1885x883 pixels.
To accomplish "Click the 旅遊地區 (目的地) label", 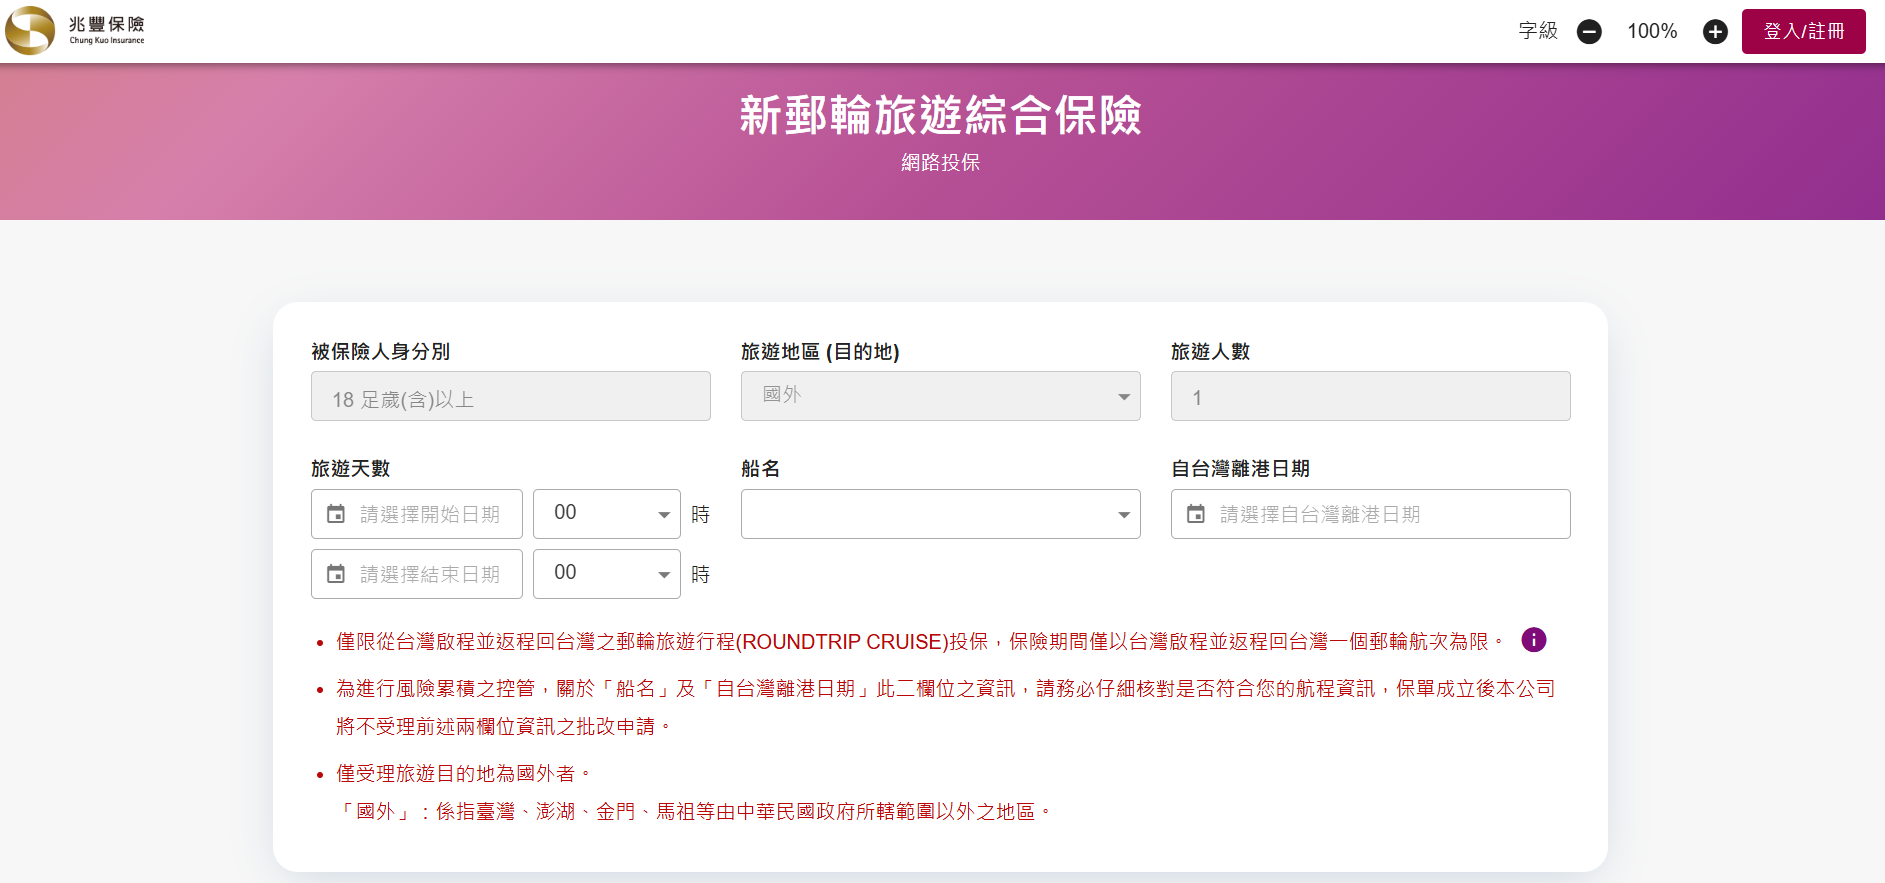I will [x=820, y=351].
